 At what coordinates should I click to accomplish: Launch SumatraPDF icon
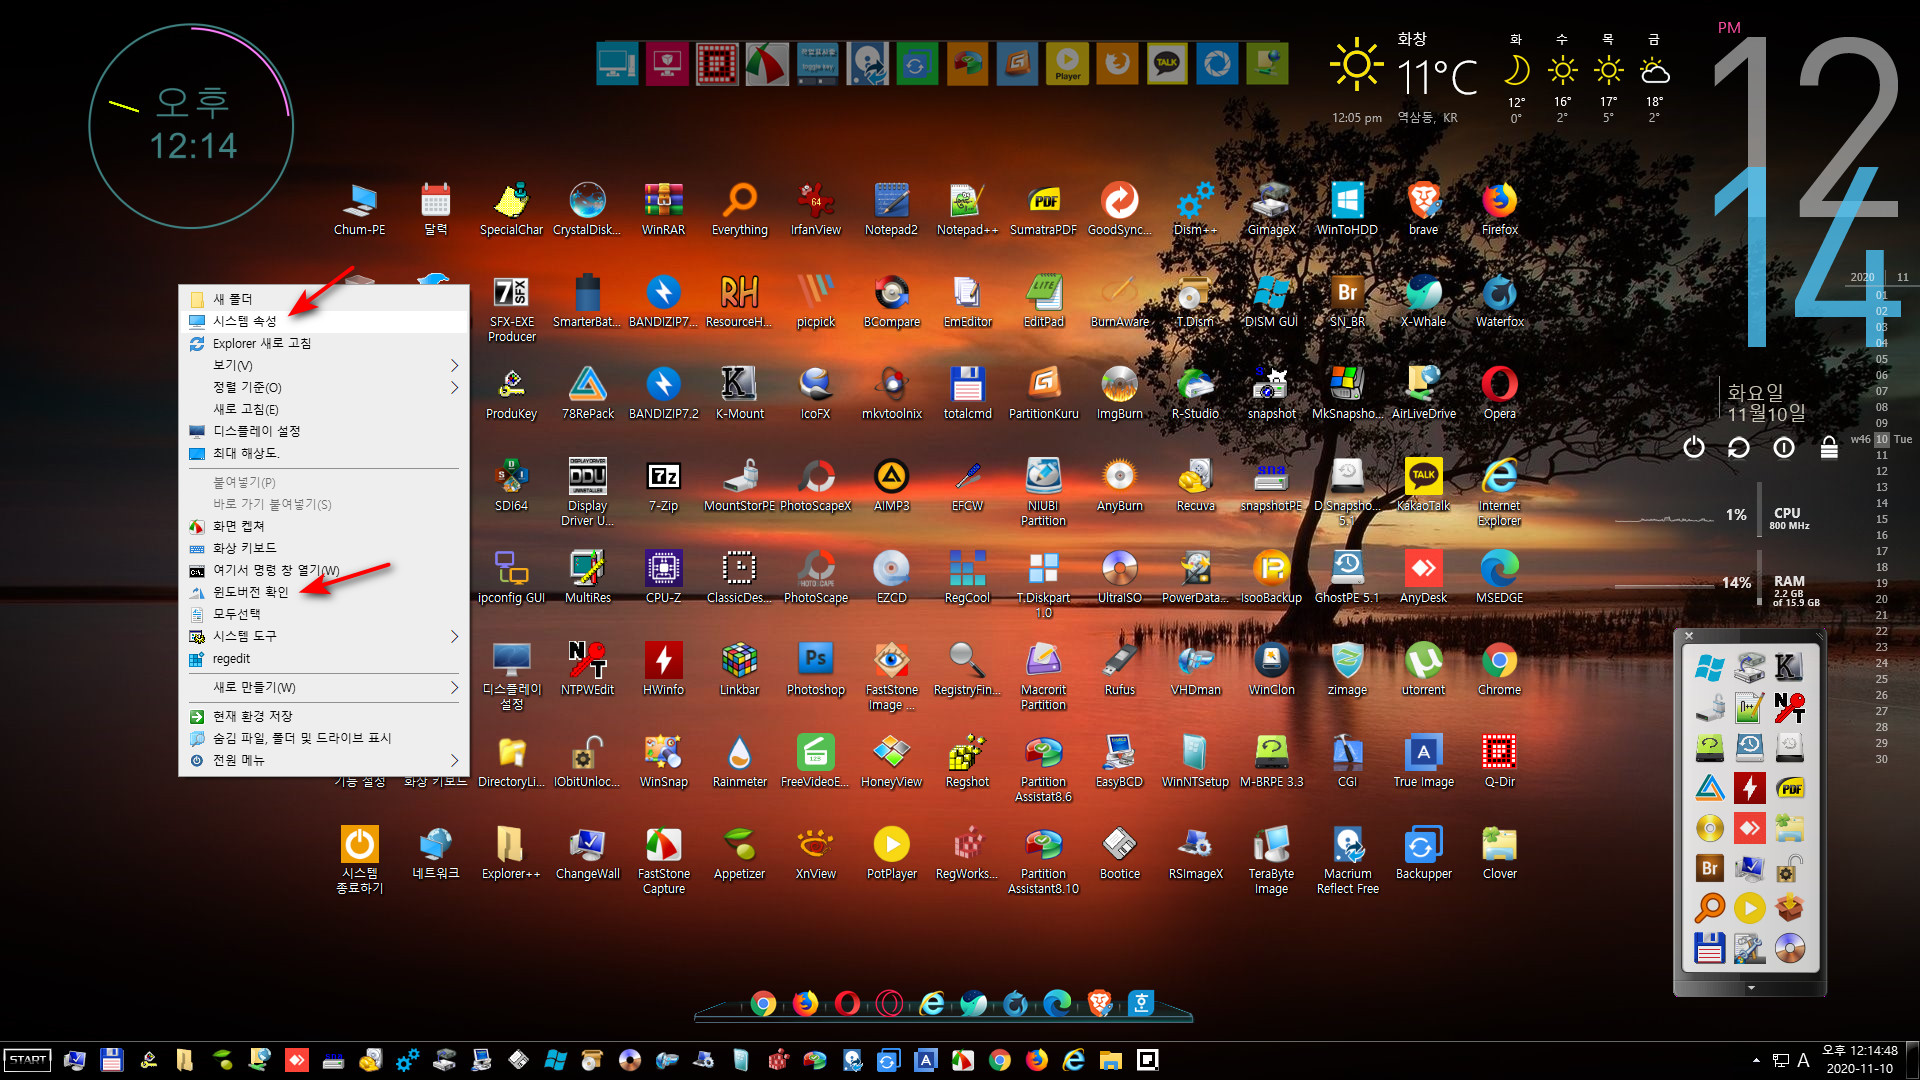pyautogui.click(x=1043, y=209)
